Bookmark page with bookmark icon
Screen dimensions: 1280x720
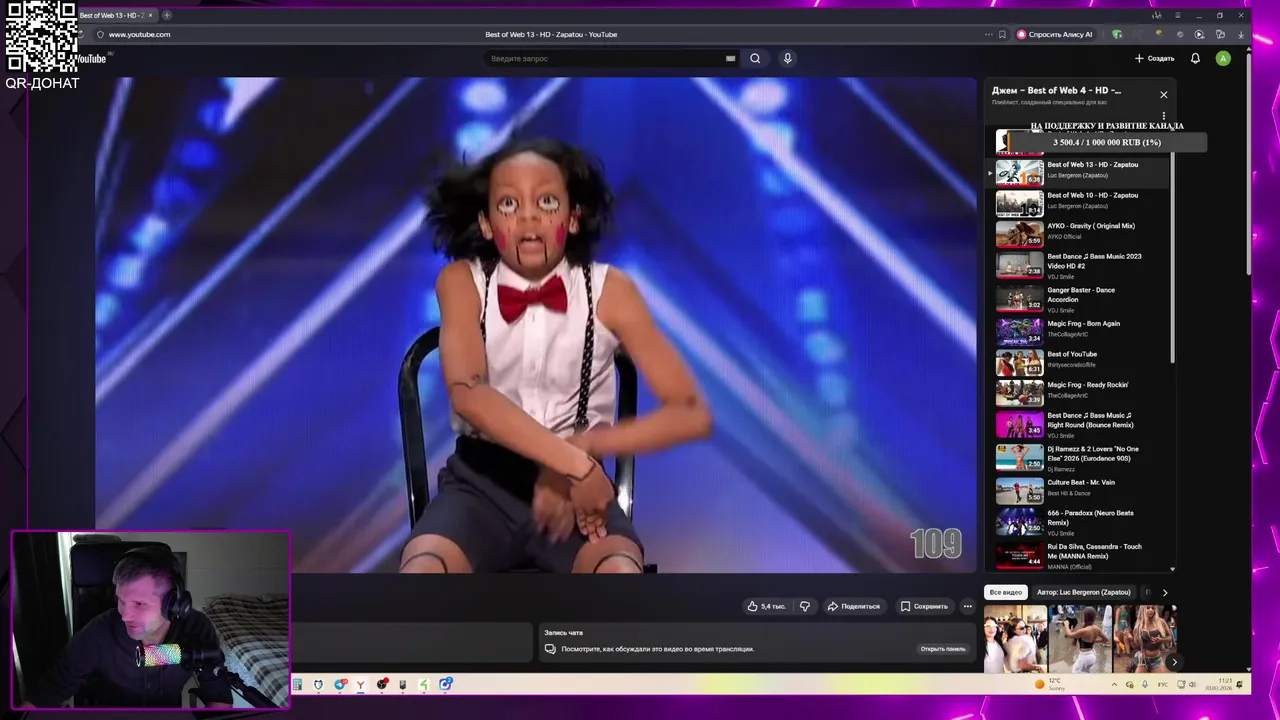pyautogui.click(x=1002, y=34)
